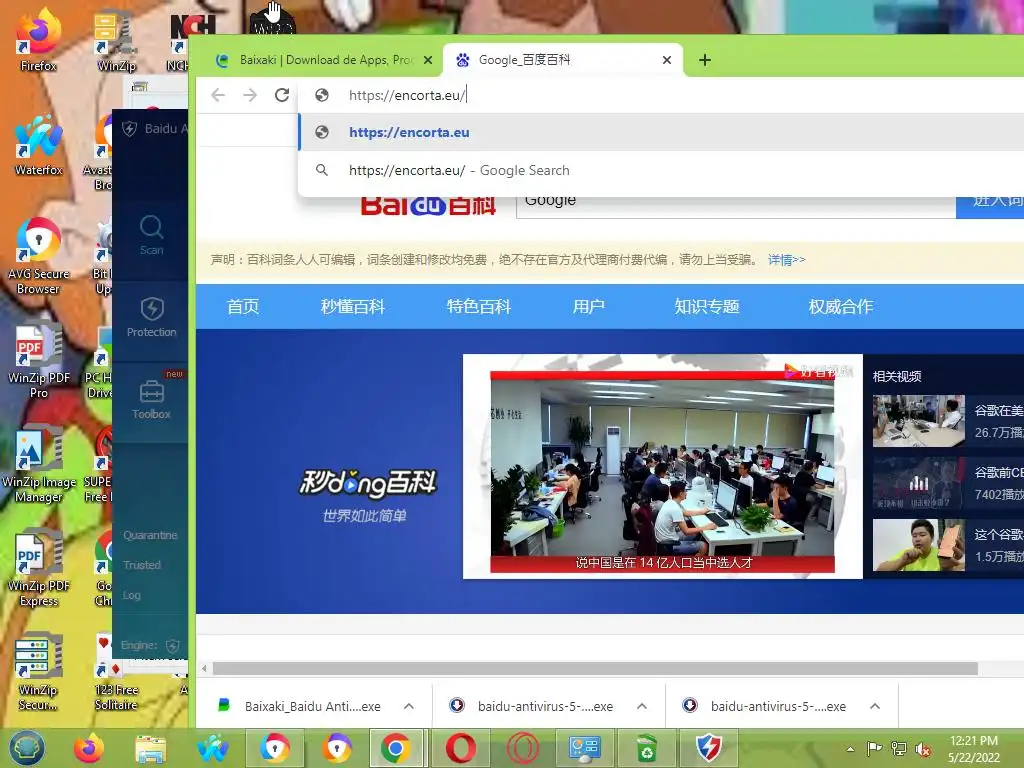1024x768 pixels.
Task: Reload the current page
Action: [281, 95]
